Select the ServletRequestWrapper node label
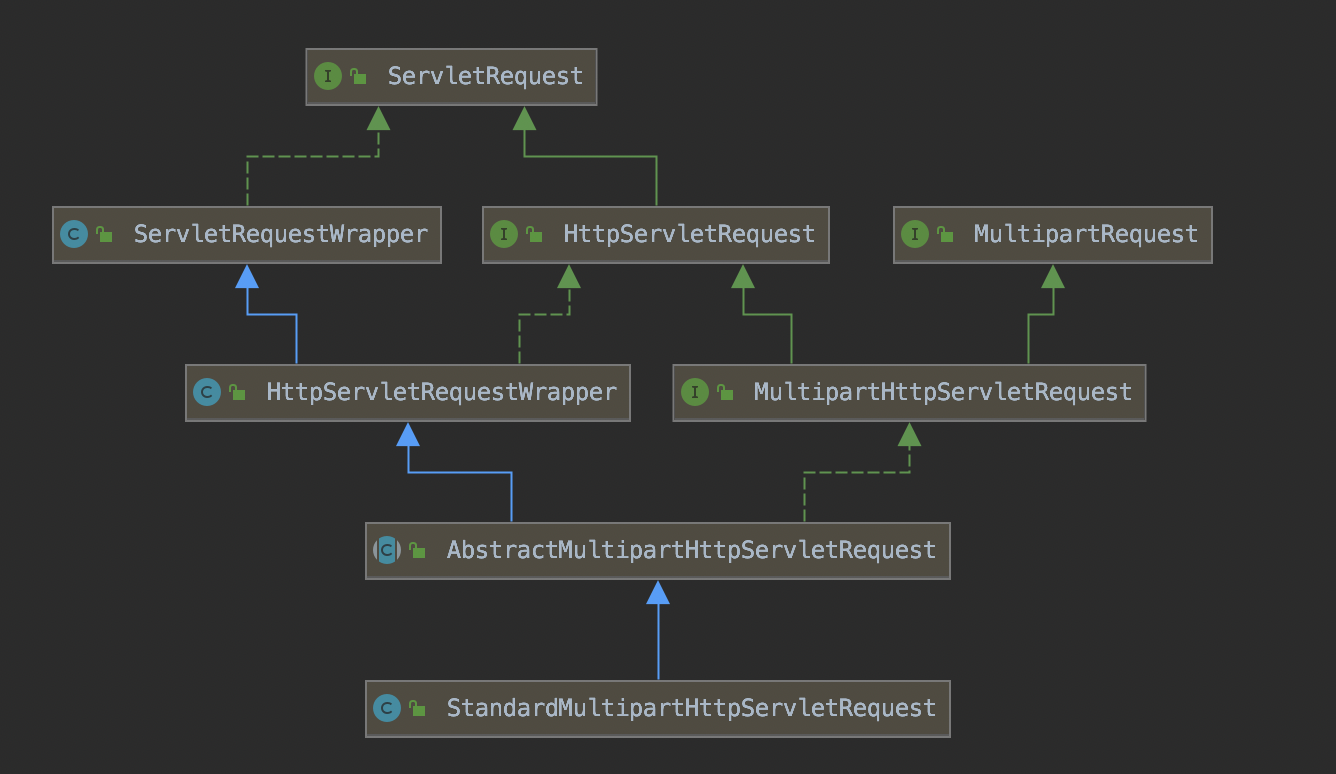The width and height of the screenshot is (1336, 774). click(280, 234)
